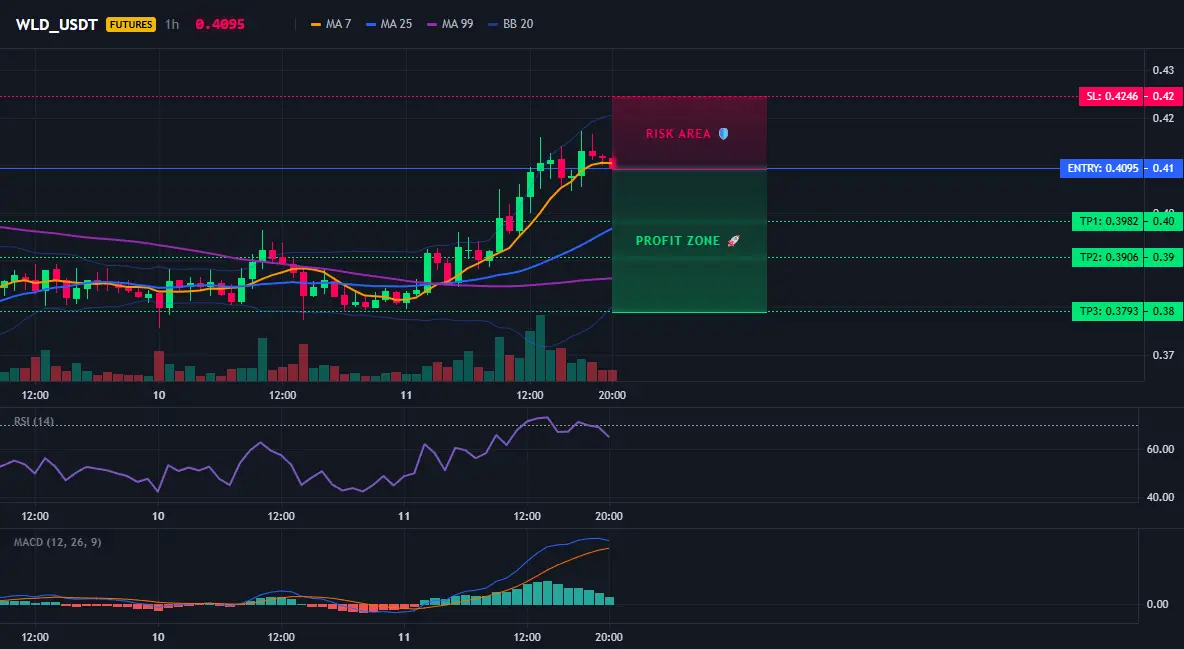The width and height of the screenshot is (1184, 649).
Task: Toggle the MA 25 legend entry
Action: point(389,24)
